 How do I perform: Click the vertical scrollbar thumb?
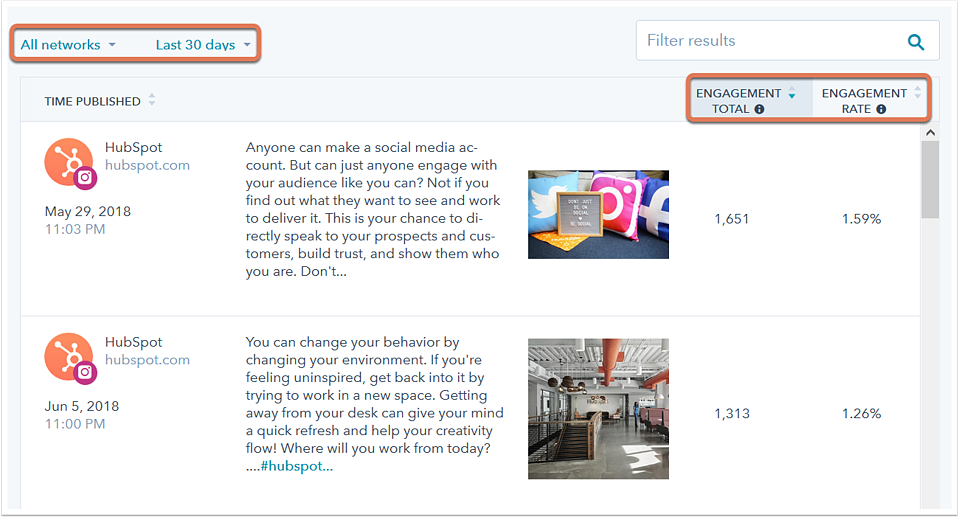pyautogui.click(x=930, y=179)
